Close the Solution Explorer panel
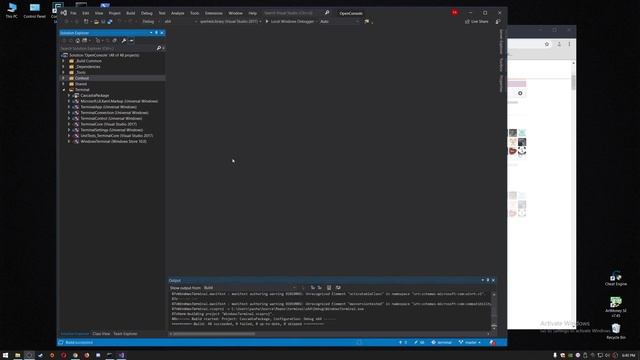The height and width of the screenshot is (360, 640). coord(162,33)
